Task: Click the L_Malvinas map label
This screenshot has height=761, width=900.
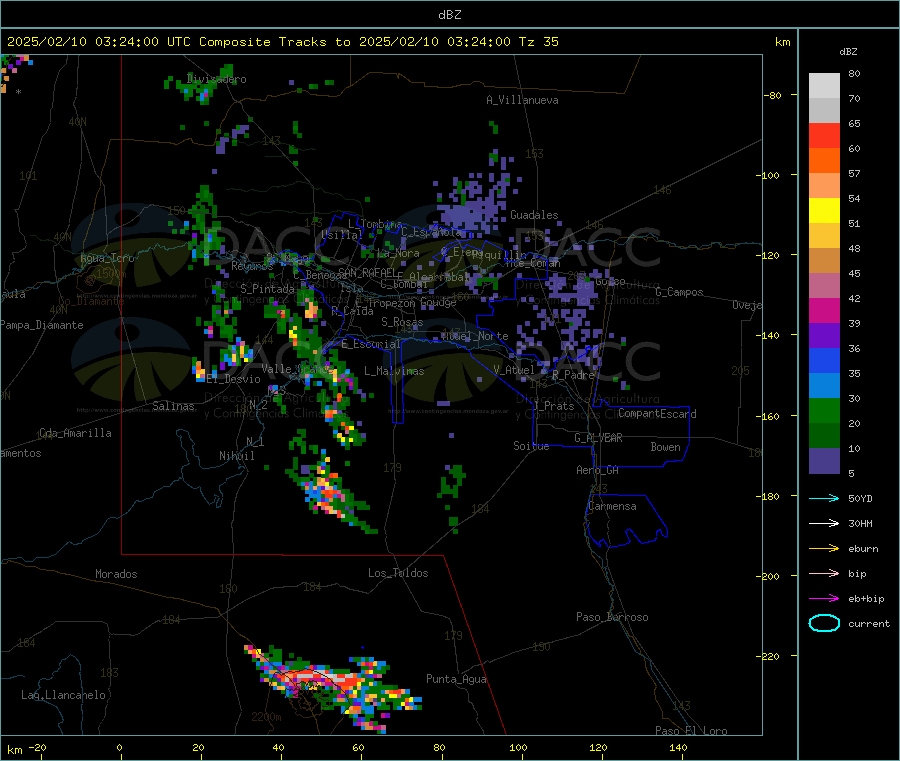Action: [394, 371]
